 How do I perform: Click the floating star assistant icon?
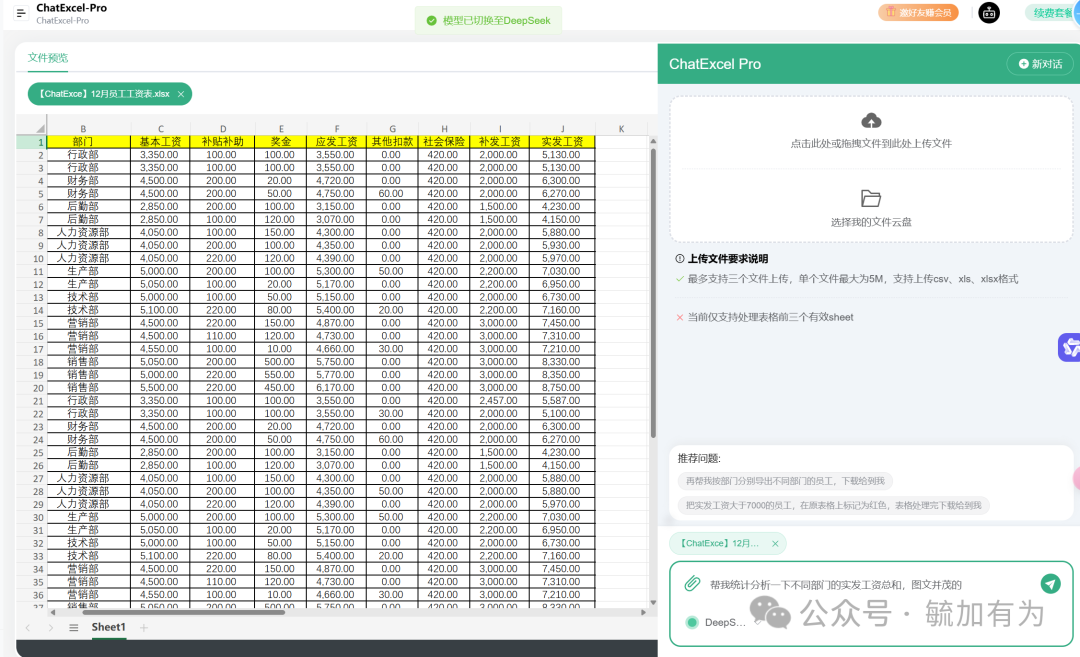coord(1070,347)
